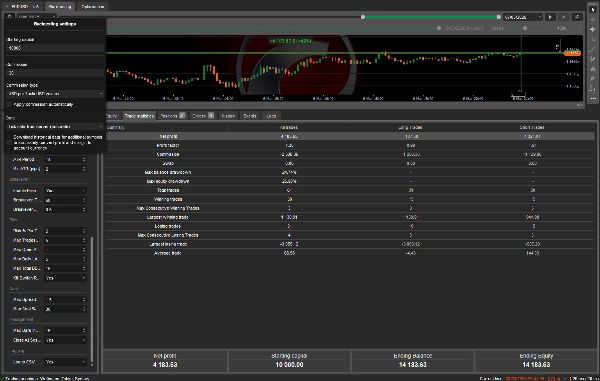
Task: Select the trend line drawing tool
Action: pos(592,49)
